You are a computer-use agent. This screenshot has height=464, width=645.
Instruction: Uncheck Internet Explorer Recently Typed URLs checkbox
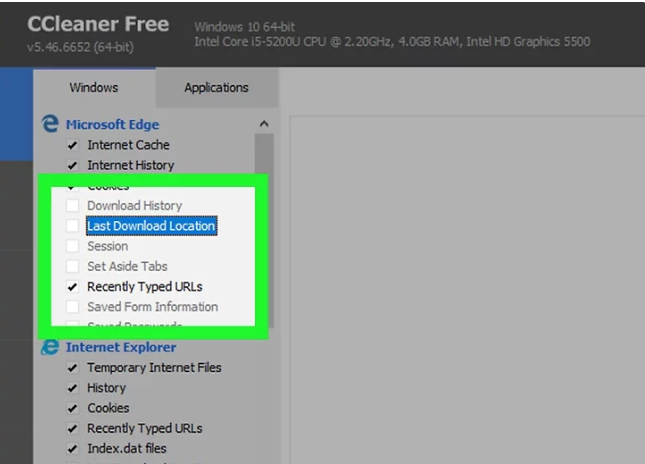pos(72,429)
